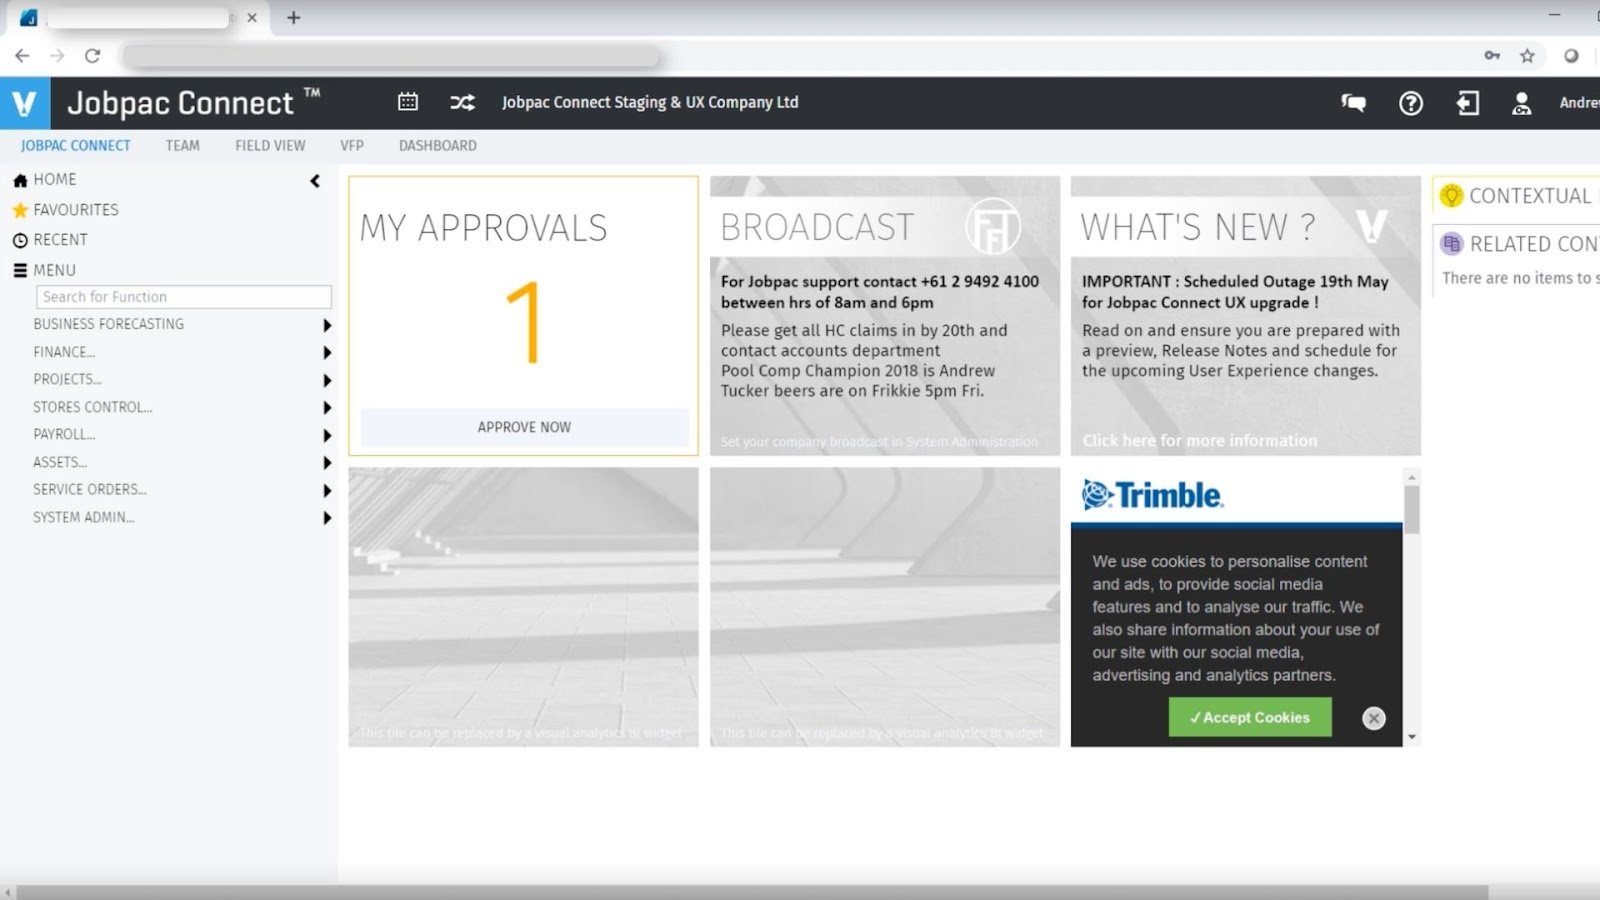
Task: Click the Menu label in sidebar
Action: click(54, 270)
